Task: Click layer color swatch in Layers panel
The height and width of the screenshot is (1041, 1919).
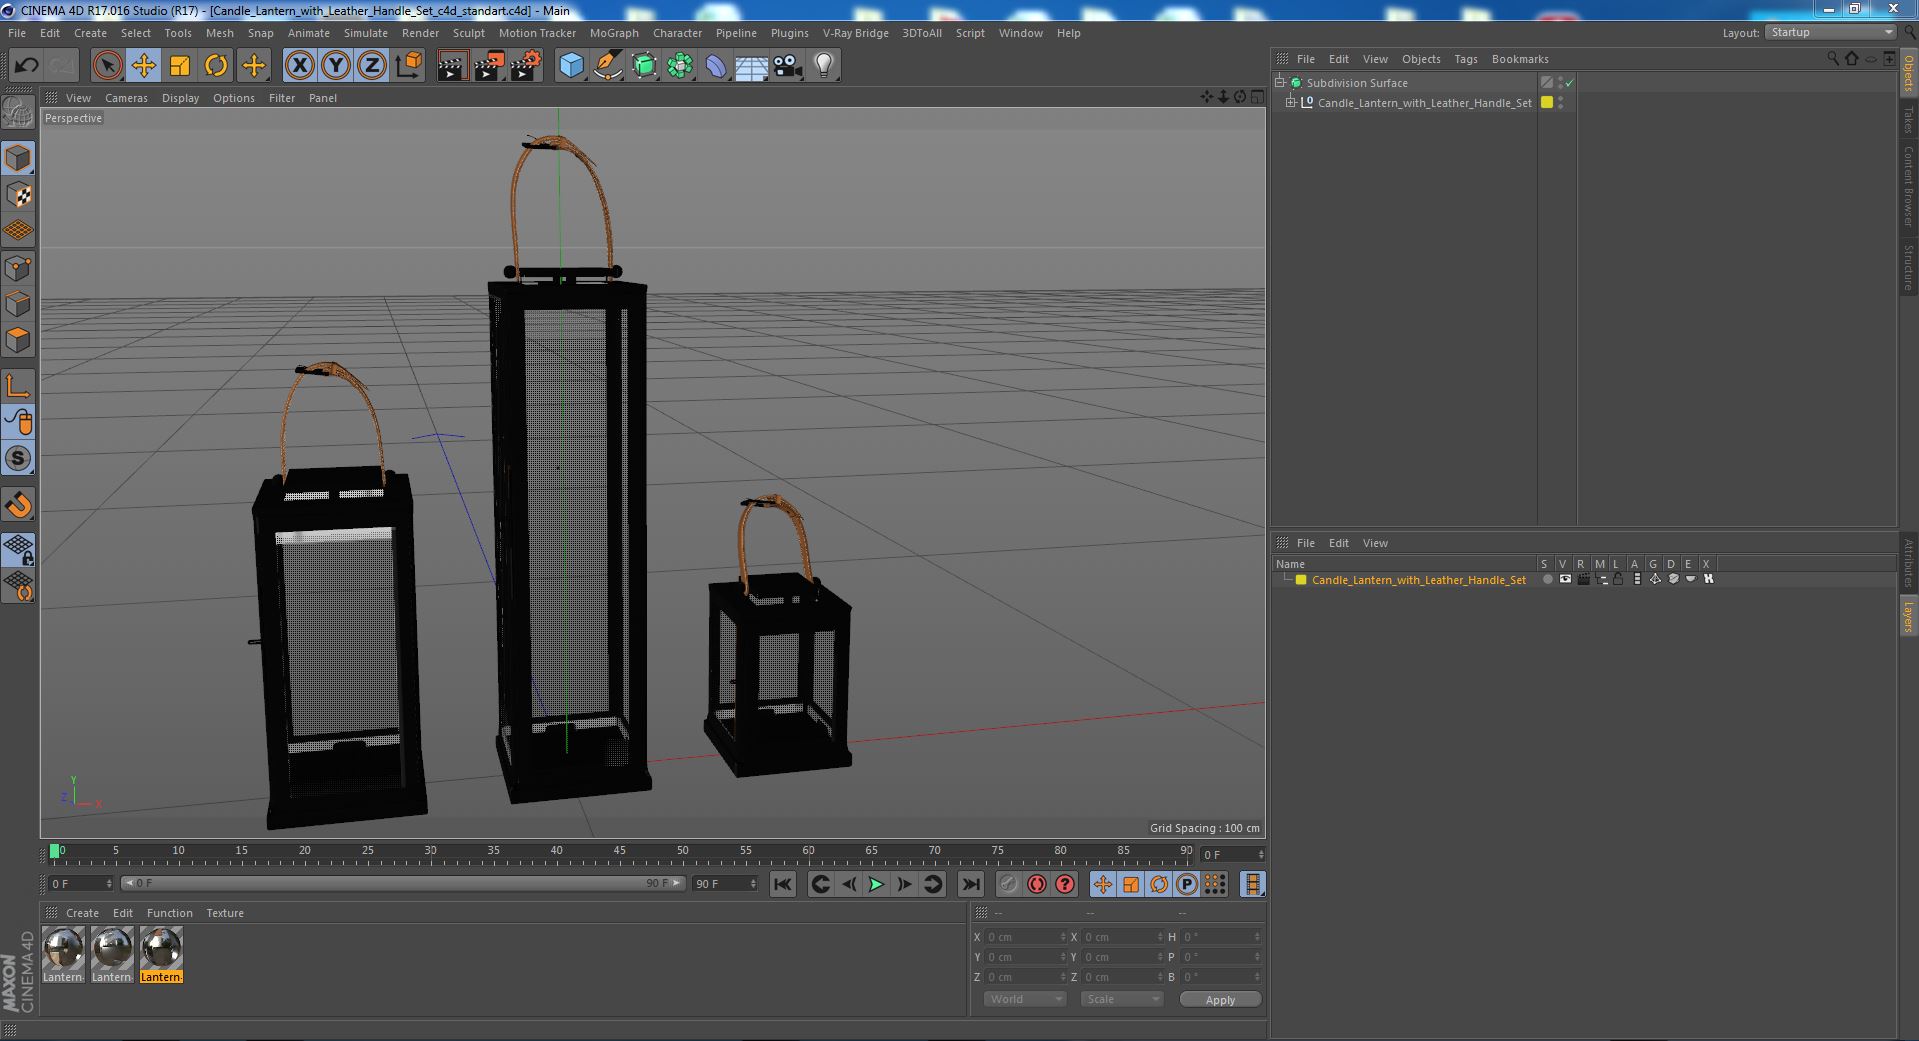Action: (1301, 580)
